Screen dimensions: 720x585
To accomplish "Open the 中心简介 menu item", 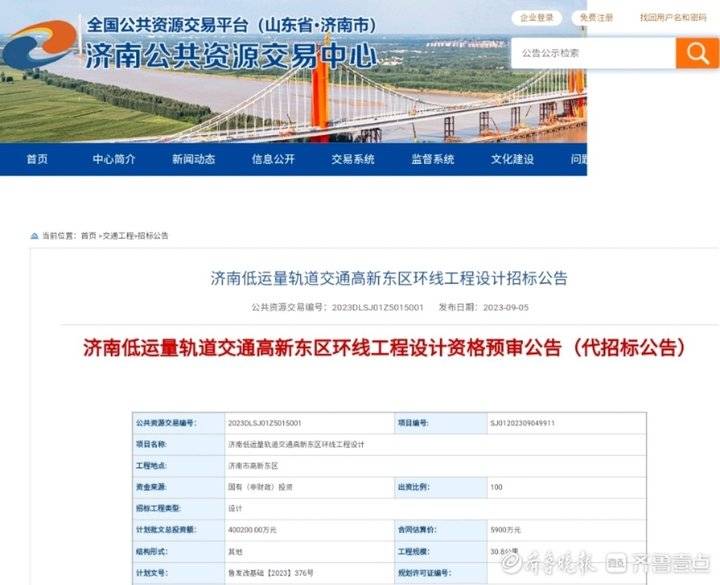I will [114, 159].
